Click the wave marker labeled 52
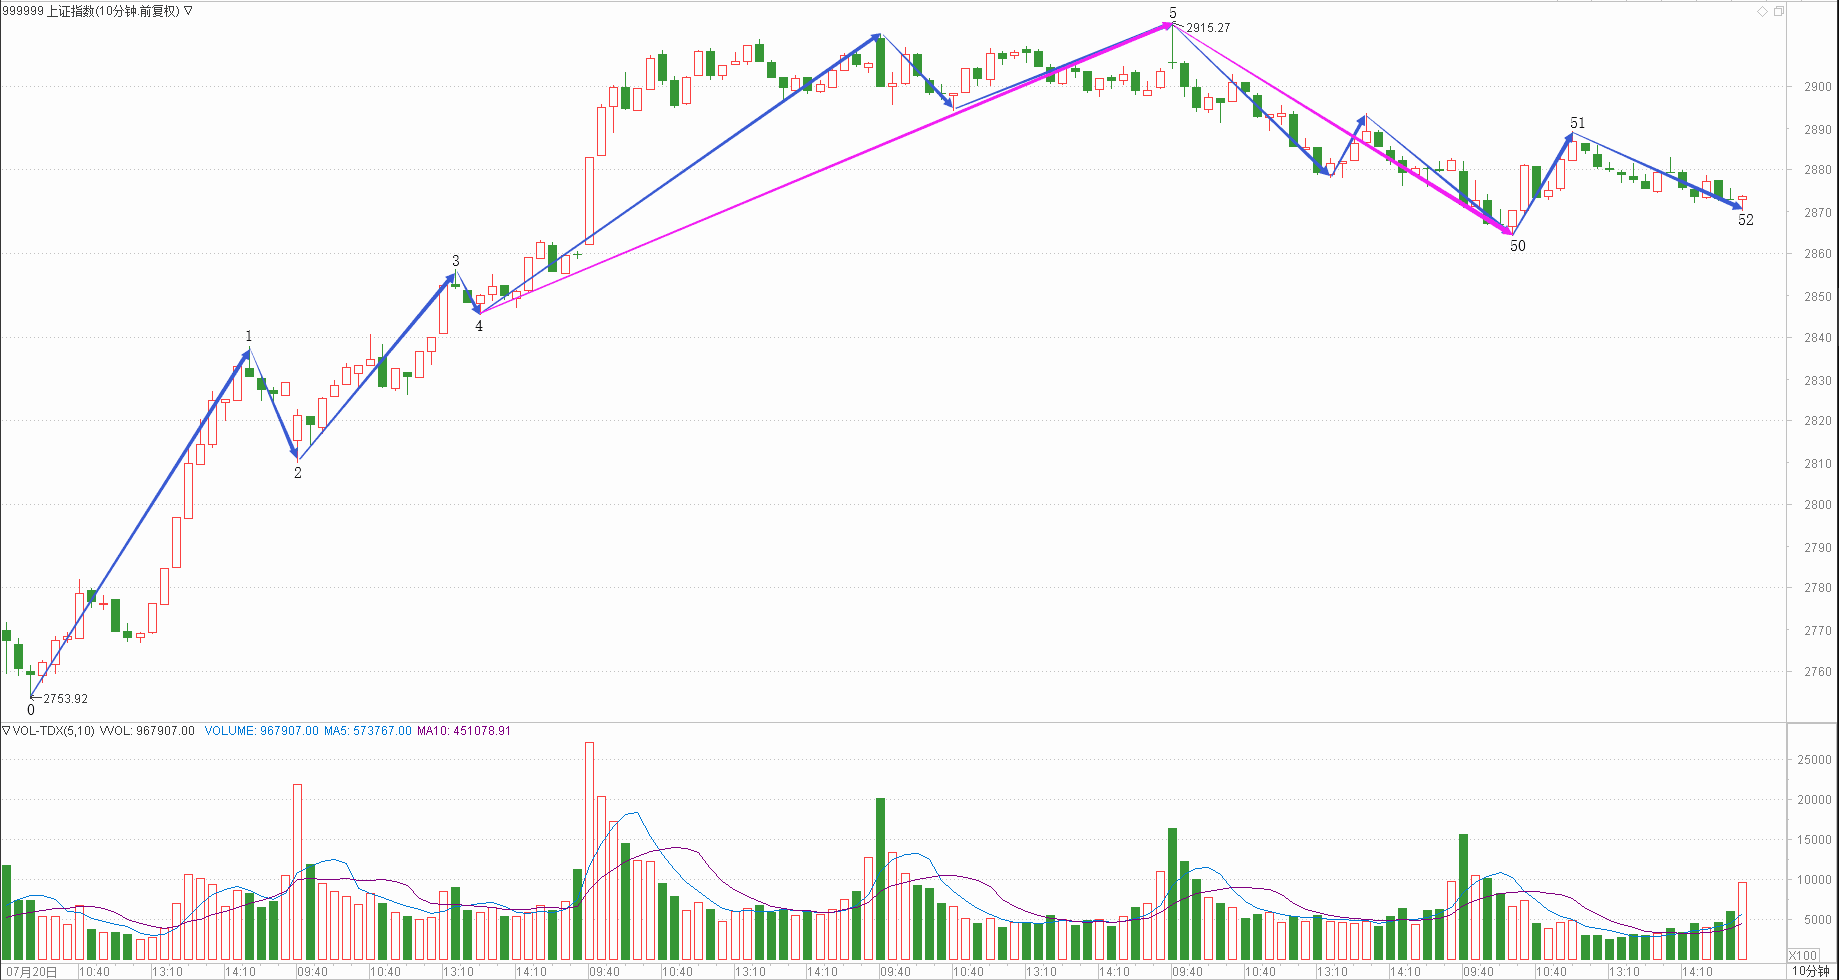The width and height of the screenshot is (1839, 980). tap(1745, 220)
